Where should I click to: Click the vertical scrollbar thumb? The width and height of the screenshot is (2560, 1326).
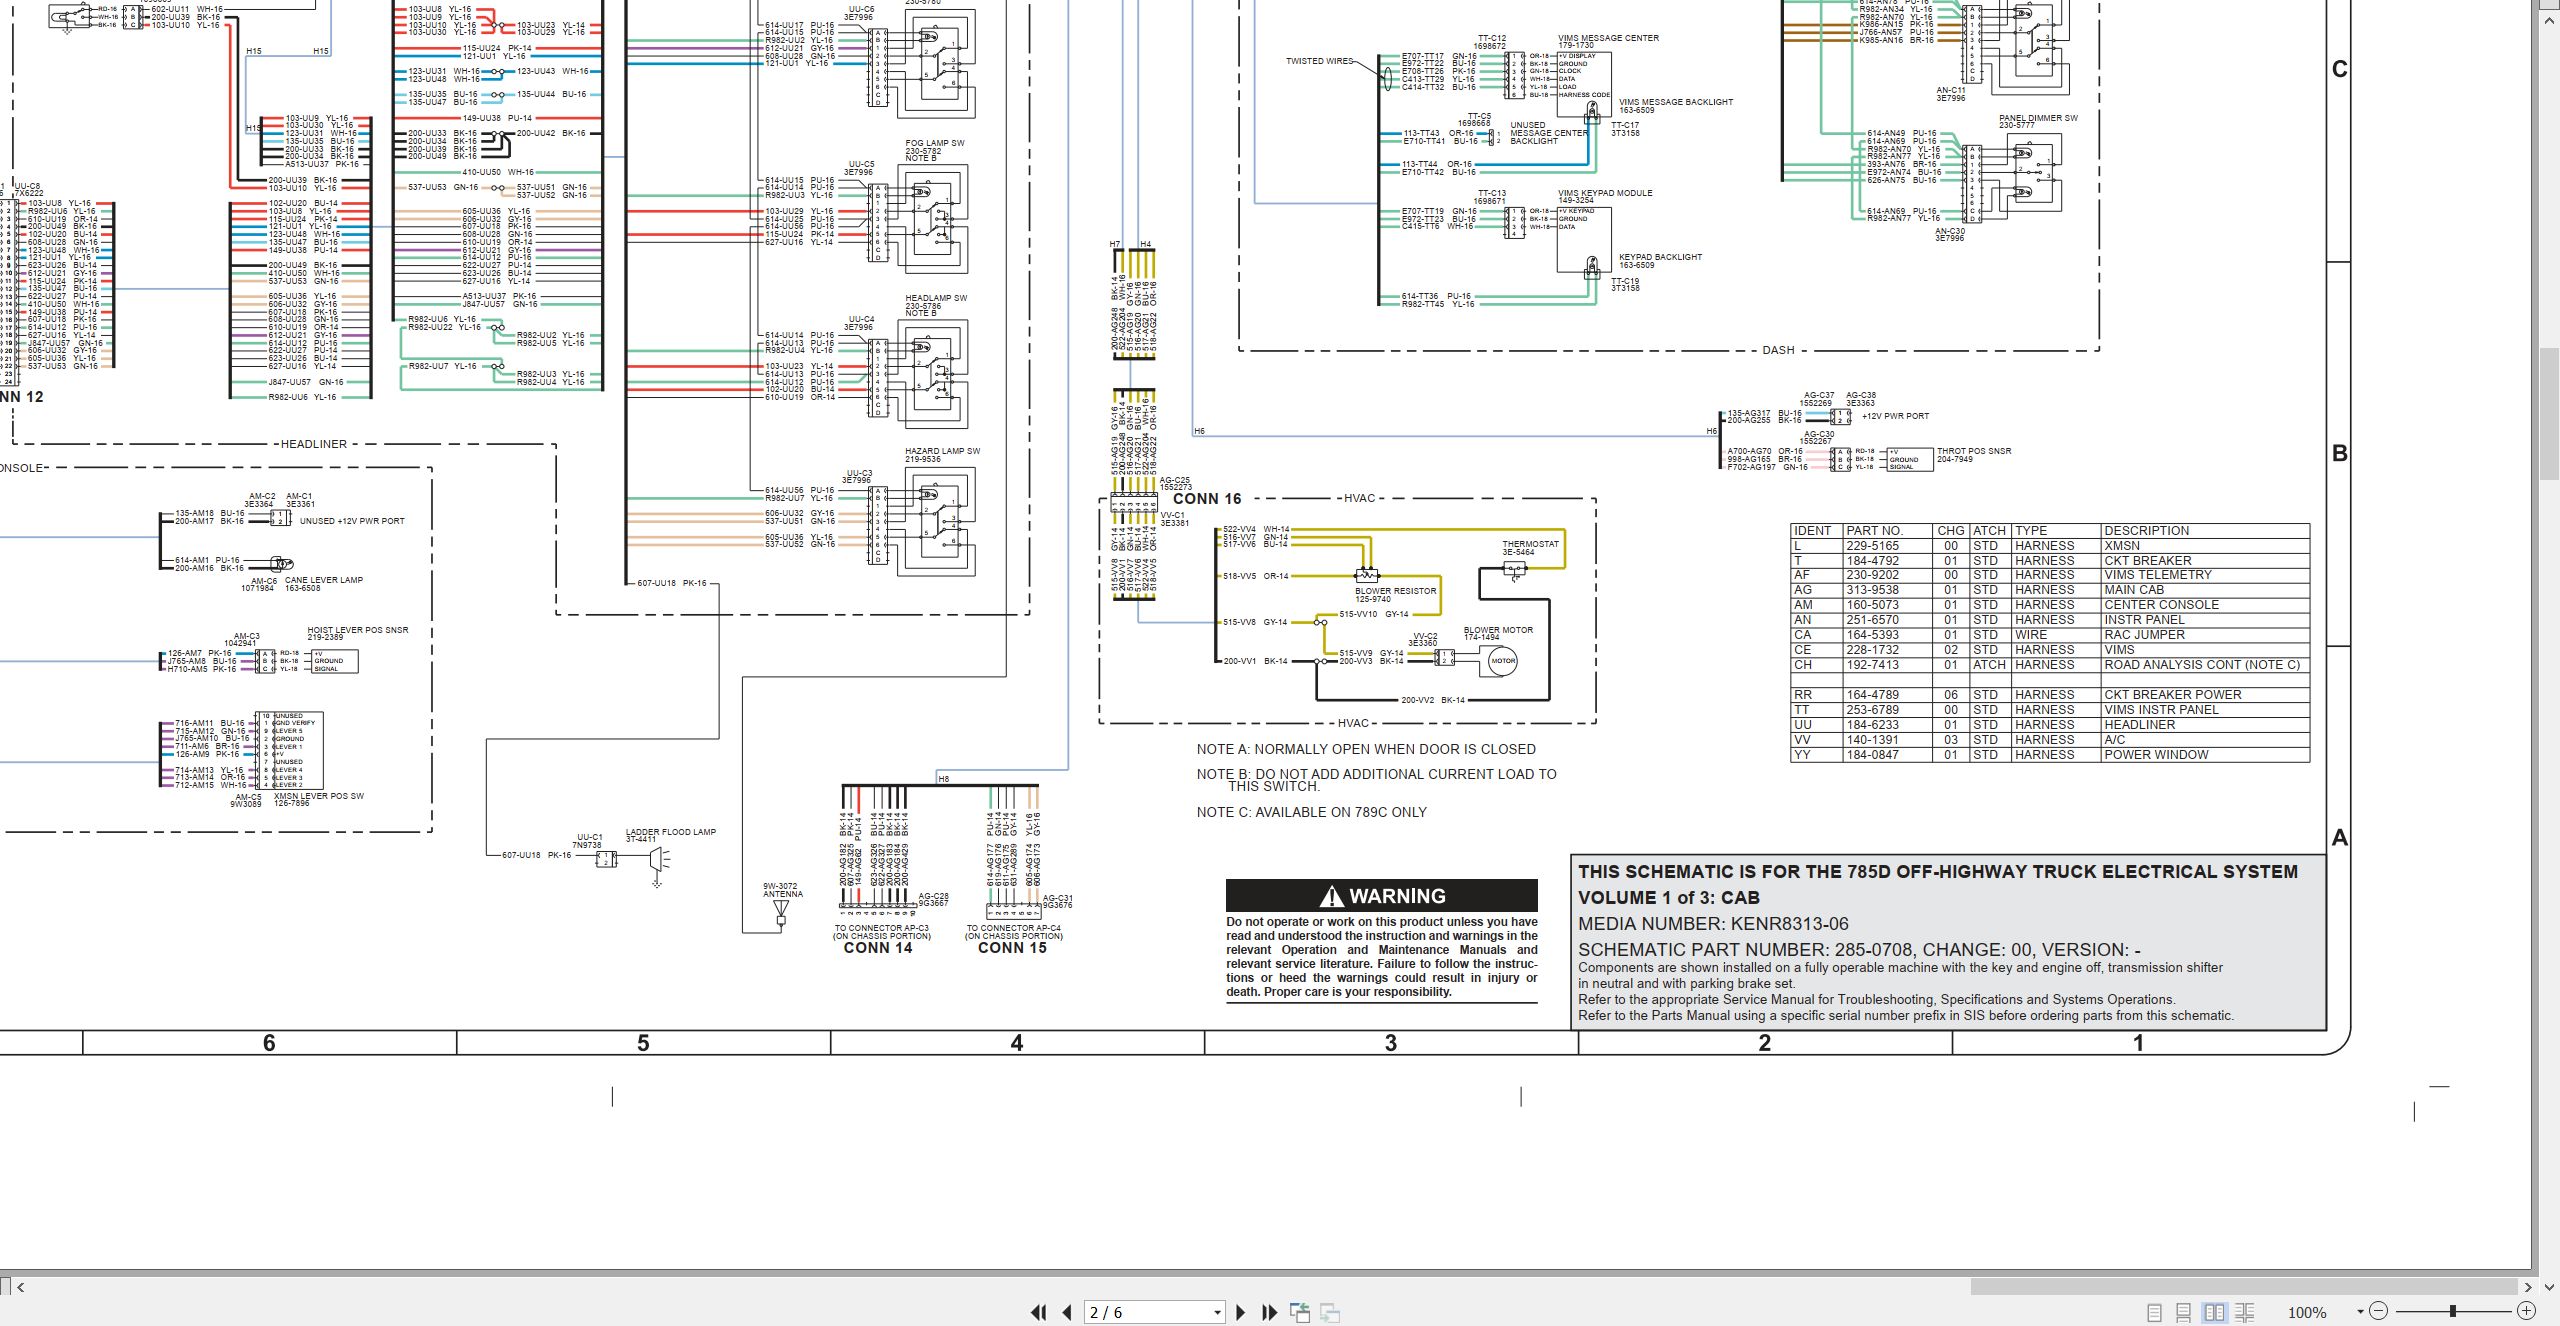2550,414
